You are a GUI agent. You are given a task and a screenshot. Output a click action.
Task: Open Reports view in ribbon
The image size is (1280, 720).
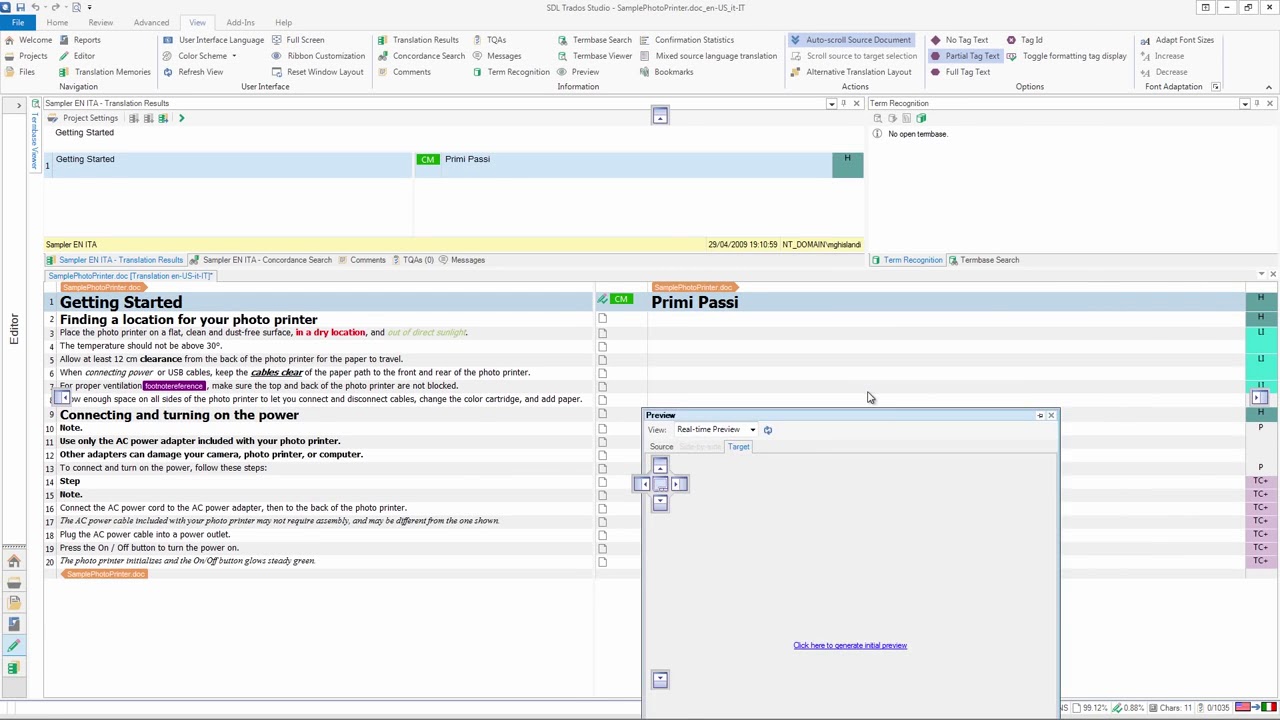pyautogui.click(x=80, y=40)
